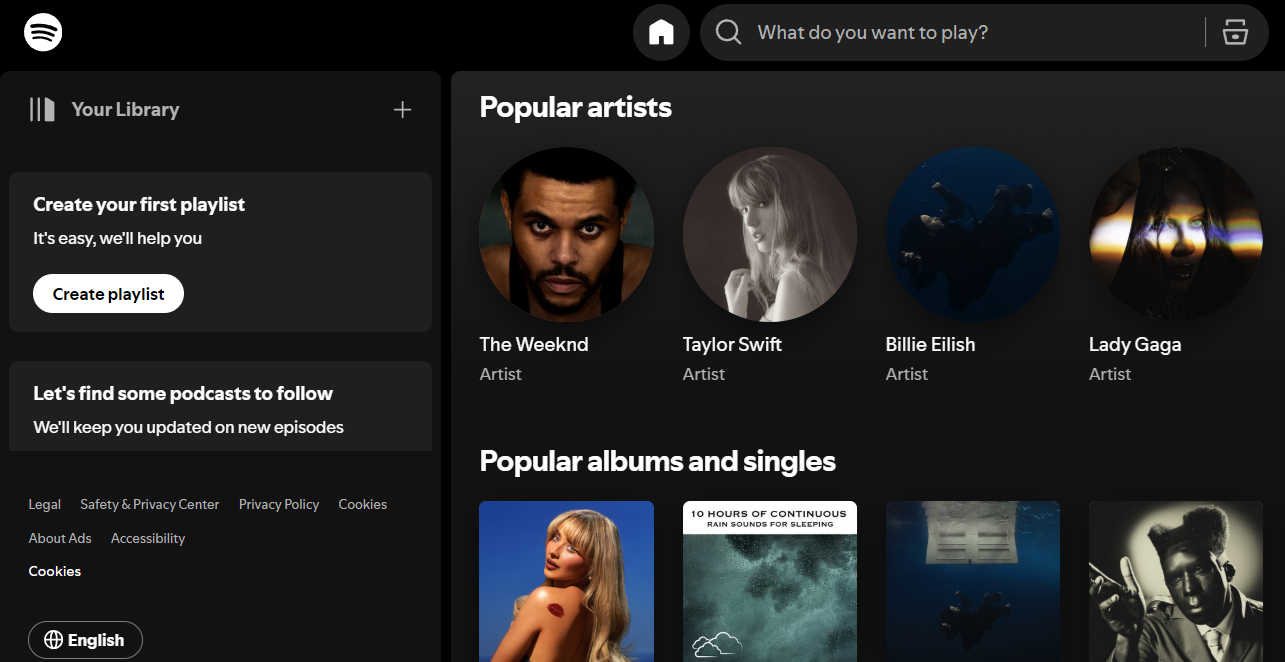Viewport: 1285px width, 662px height.
Task: Change language with the English button
Action: click(x=85, y=640)
